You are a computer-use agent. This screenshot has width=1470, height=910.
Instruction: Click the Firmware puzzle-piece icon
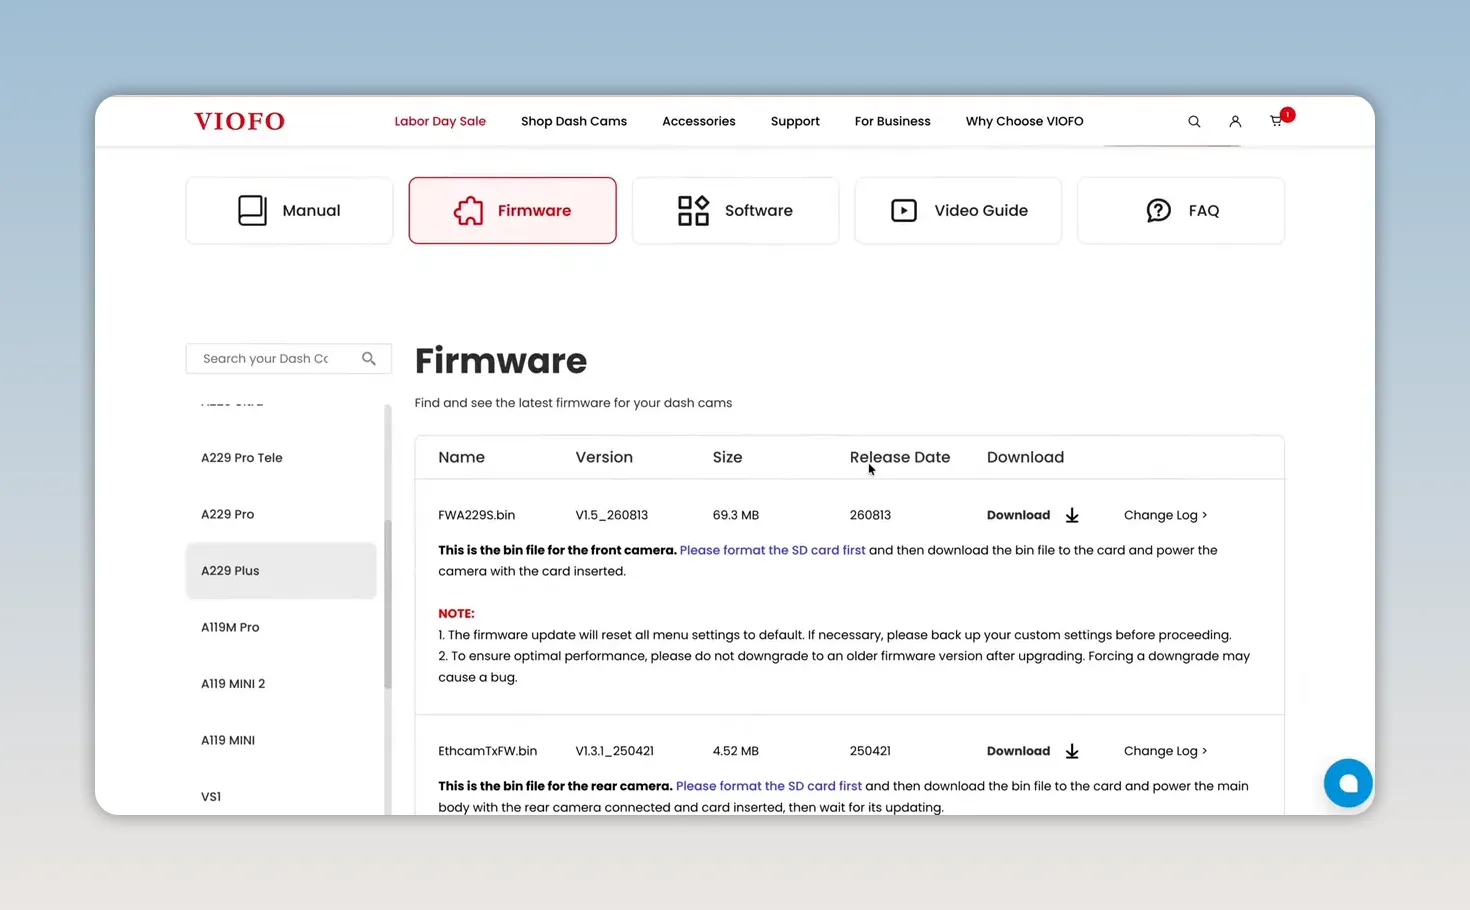pos(468,210)
